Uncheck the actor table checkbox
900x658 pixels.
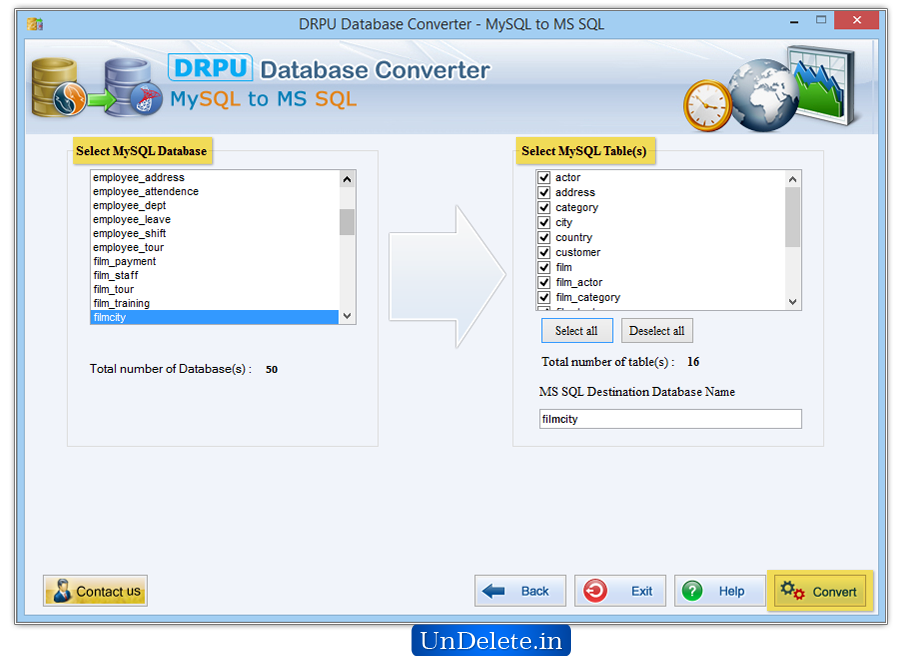pyautogui.click(x=544, y=177)
